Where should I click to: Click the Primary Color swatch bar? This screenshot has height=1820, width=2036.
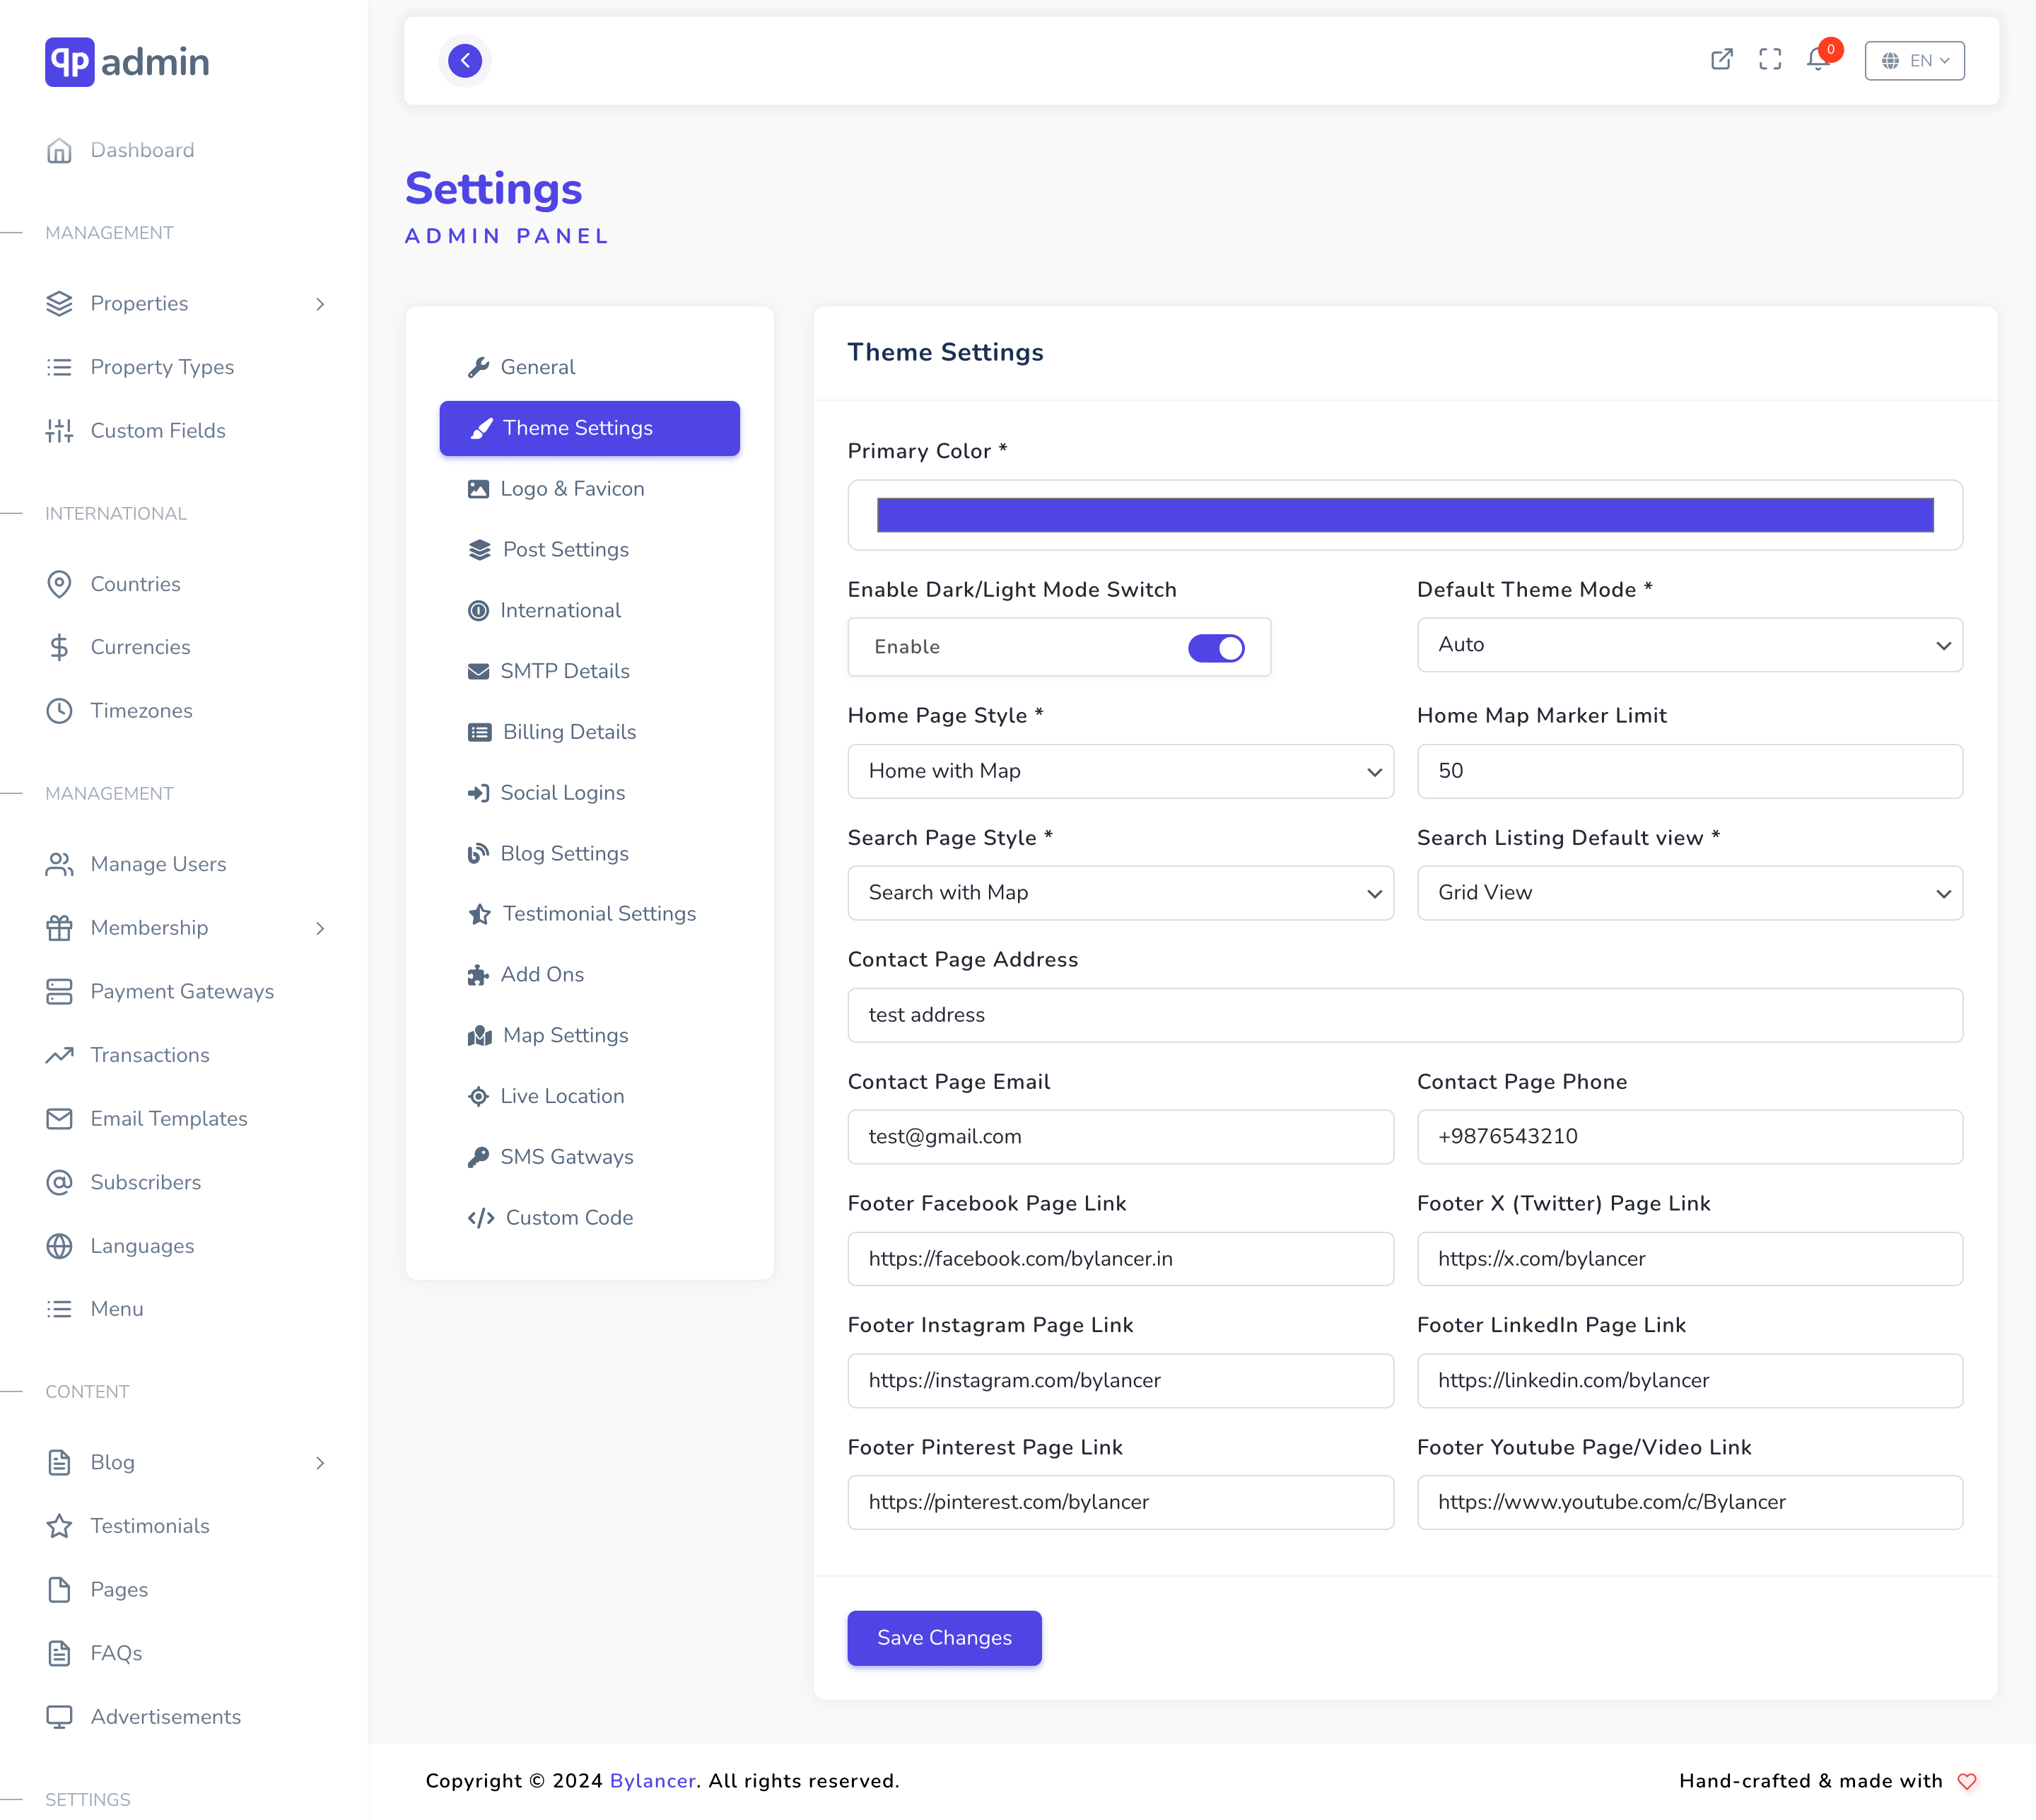pyautogui.click(x=1405, y=515)
